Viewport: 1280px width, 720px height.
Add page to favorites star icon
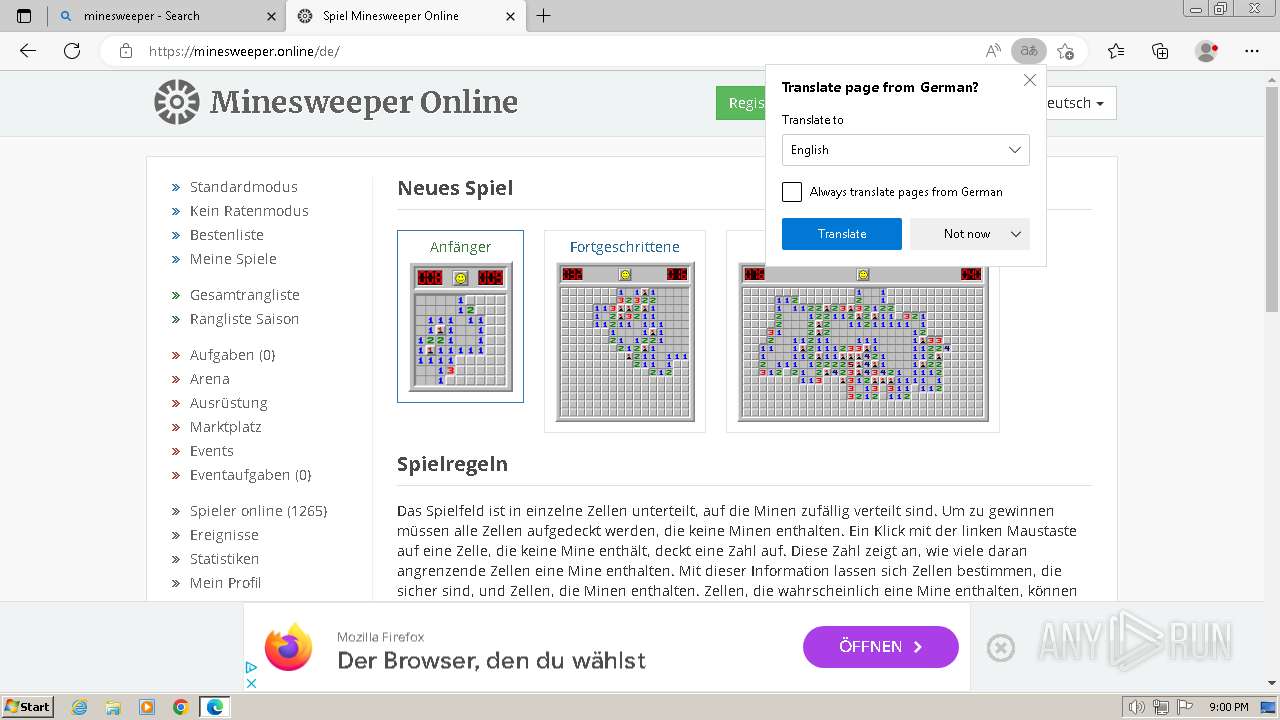click(x=1065, y=51)
